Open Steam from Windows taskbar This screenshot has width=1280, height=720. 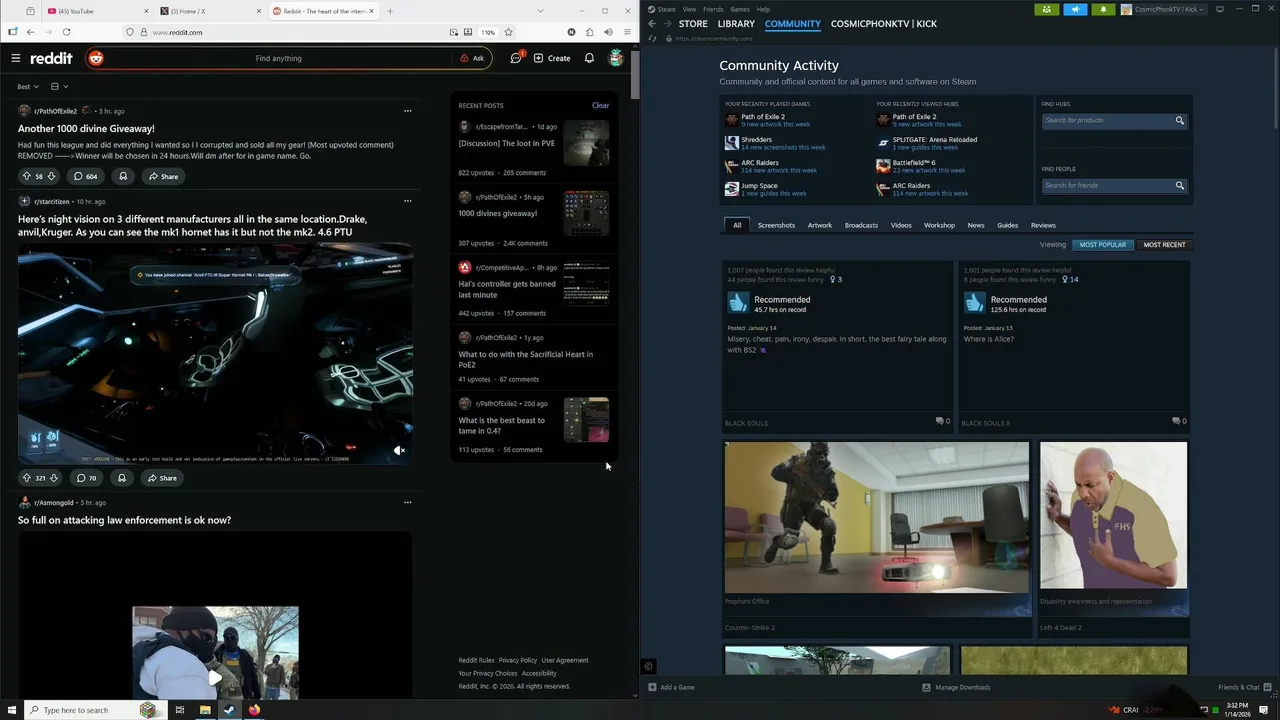229,710
